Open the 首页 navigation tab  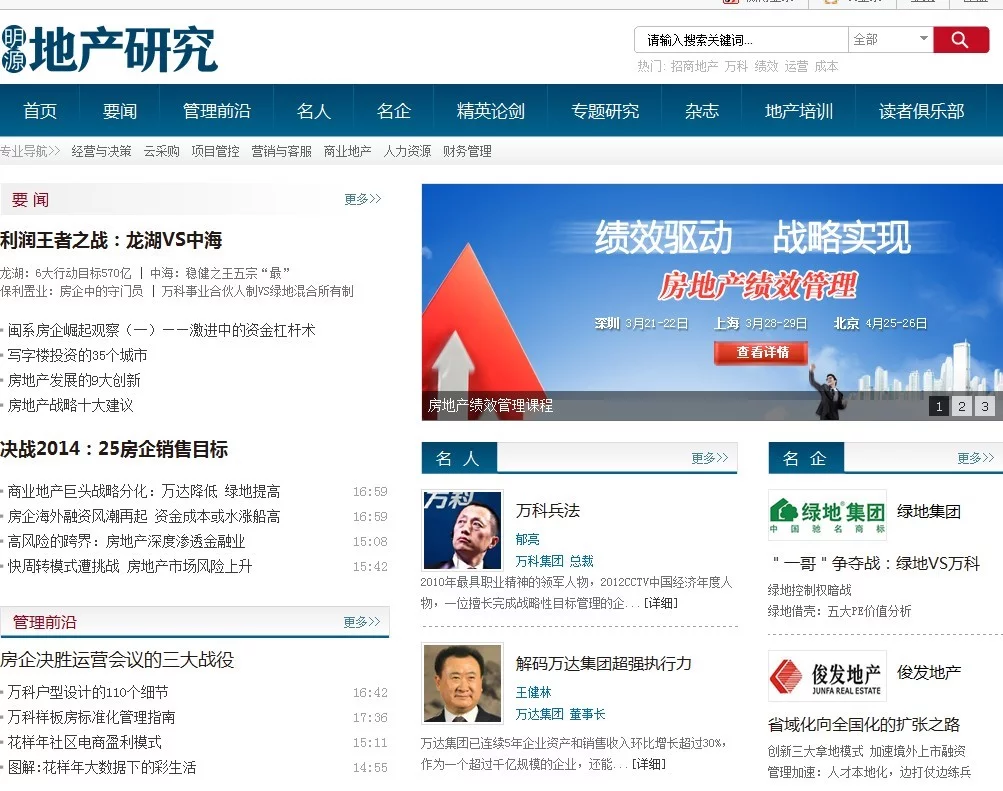[x=40, y=111]
